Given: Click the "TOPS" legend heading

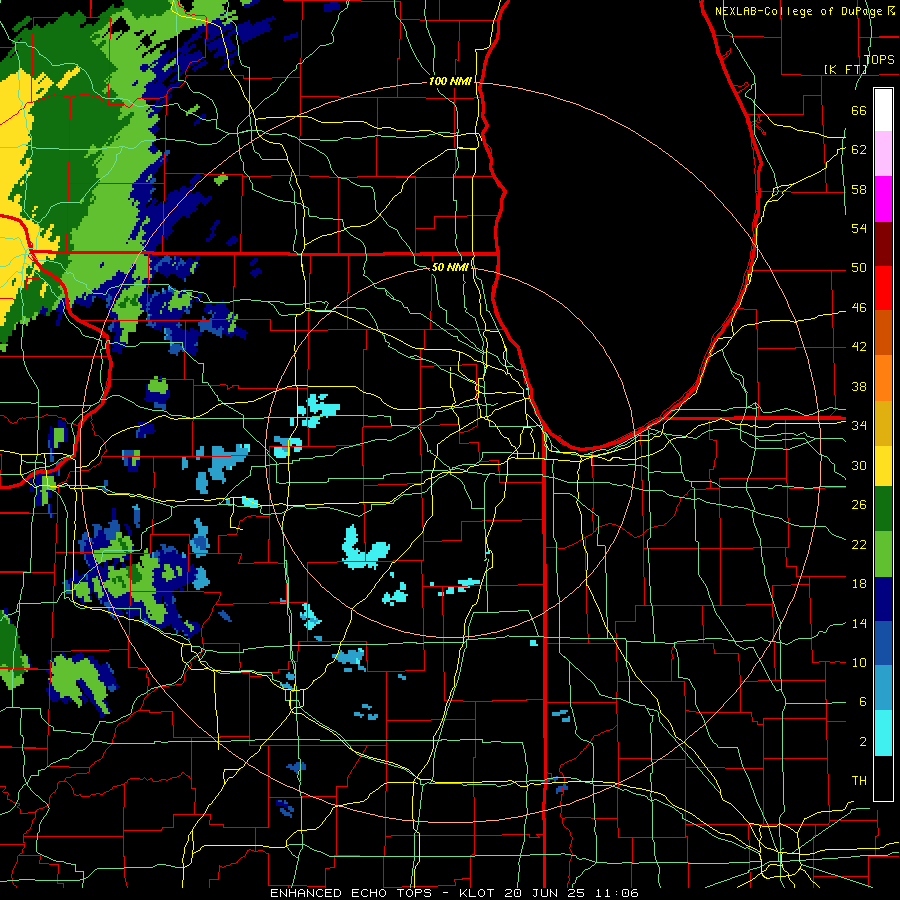Looking at the screenshot, I should click(879, 59).
